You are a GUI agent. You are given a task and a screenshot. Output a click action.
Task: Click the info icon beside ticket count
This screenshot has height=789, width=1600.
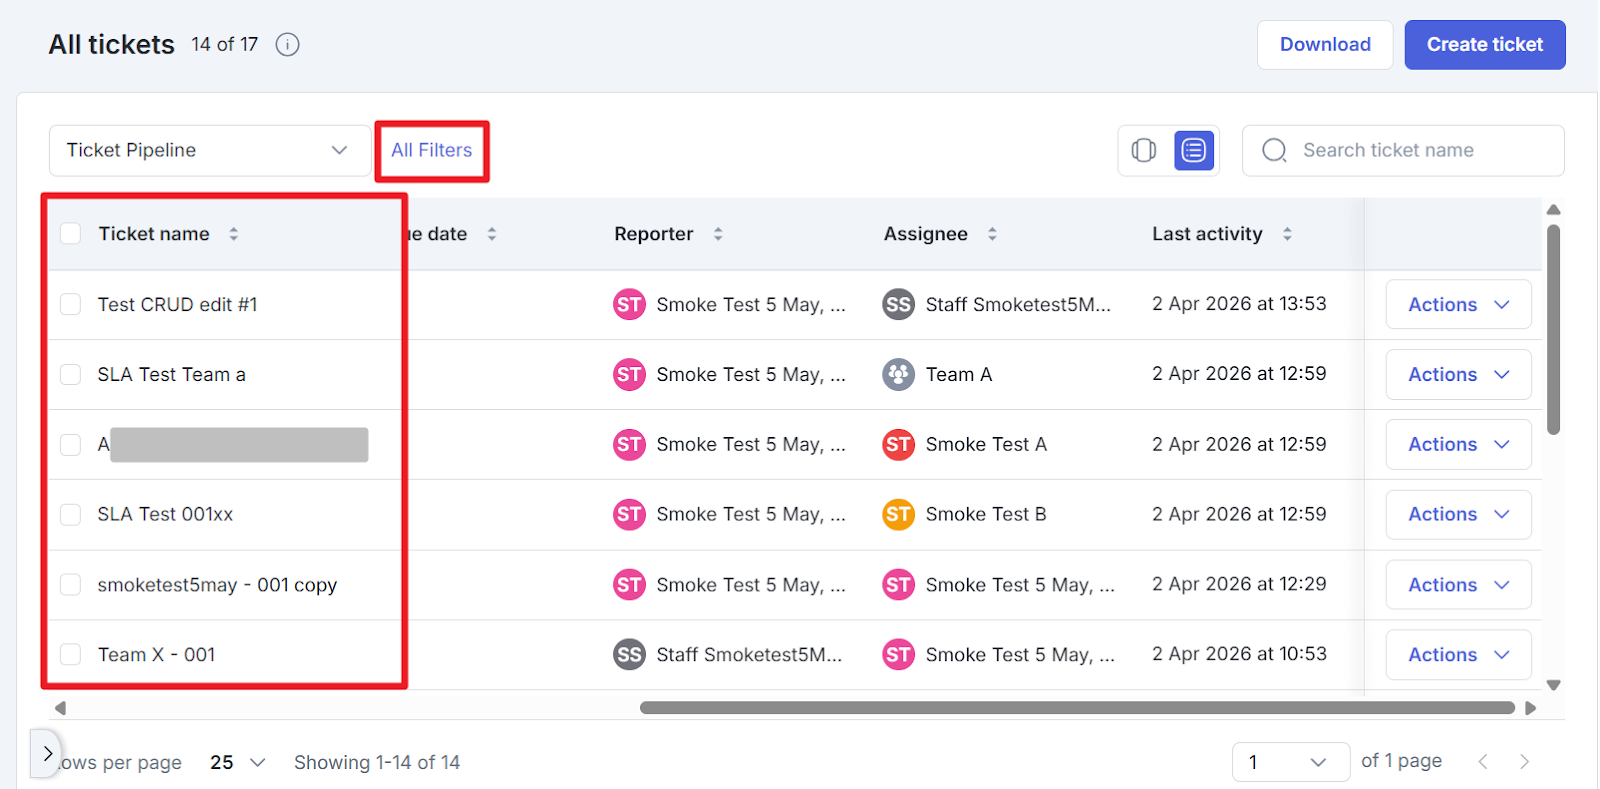pos(287,45)
